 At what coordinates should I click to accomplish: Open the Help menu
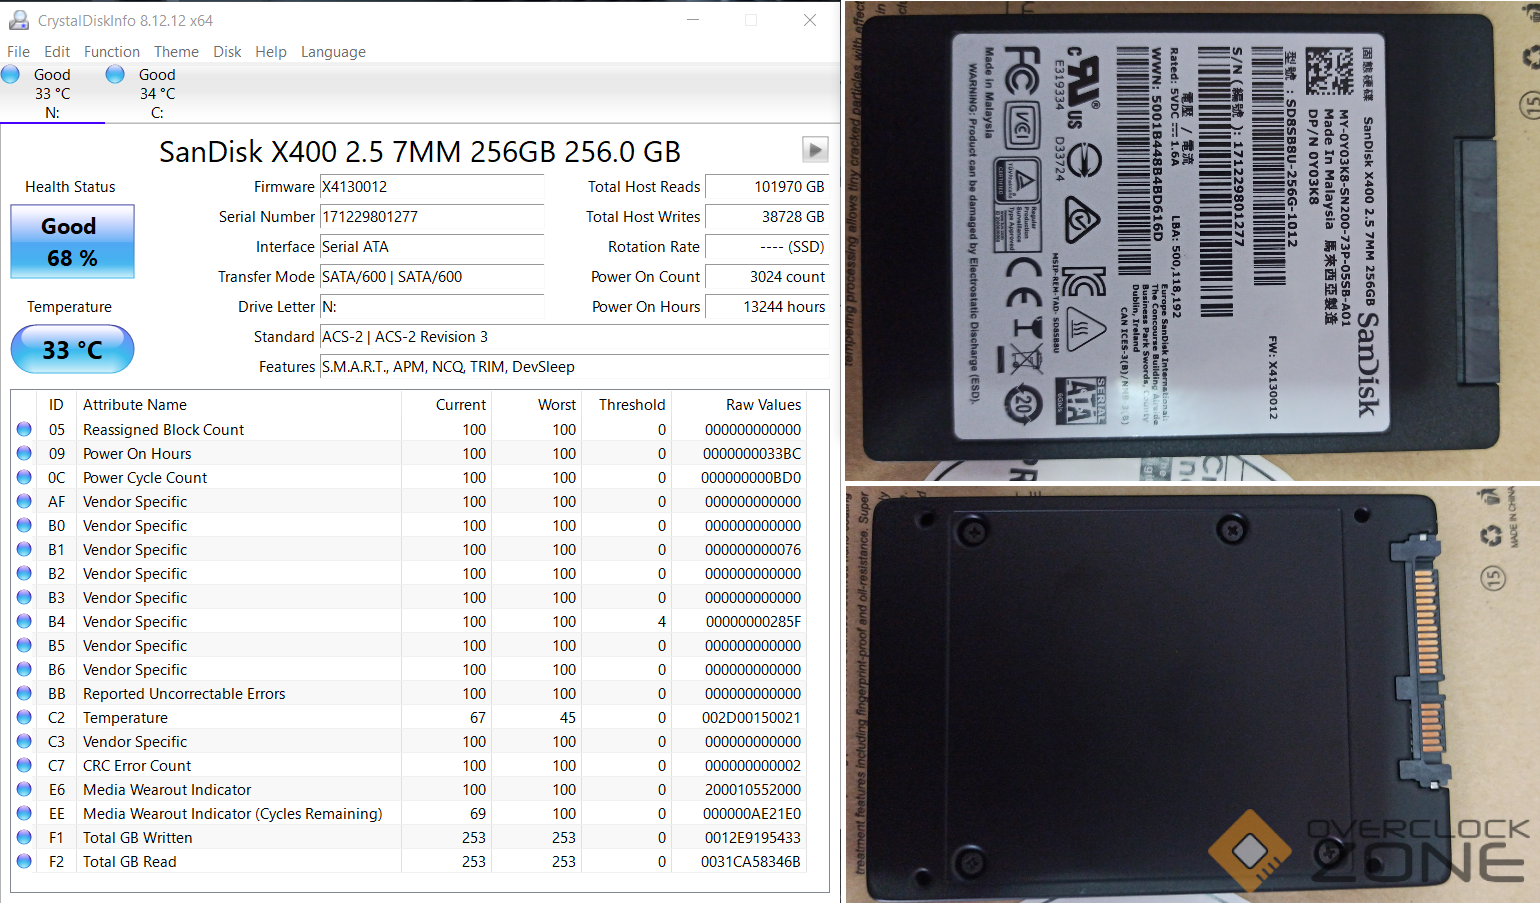click(270, 52)
